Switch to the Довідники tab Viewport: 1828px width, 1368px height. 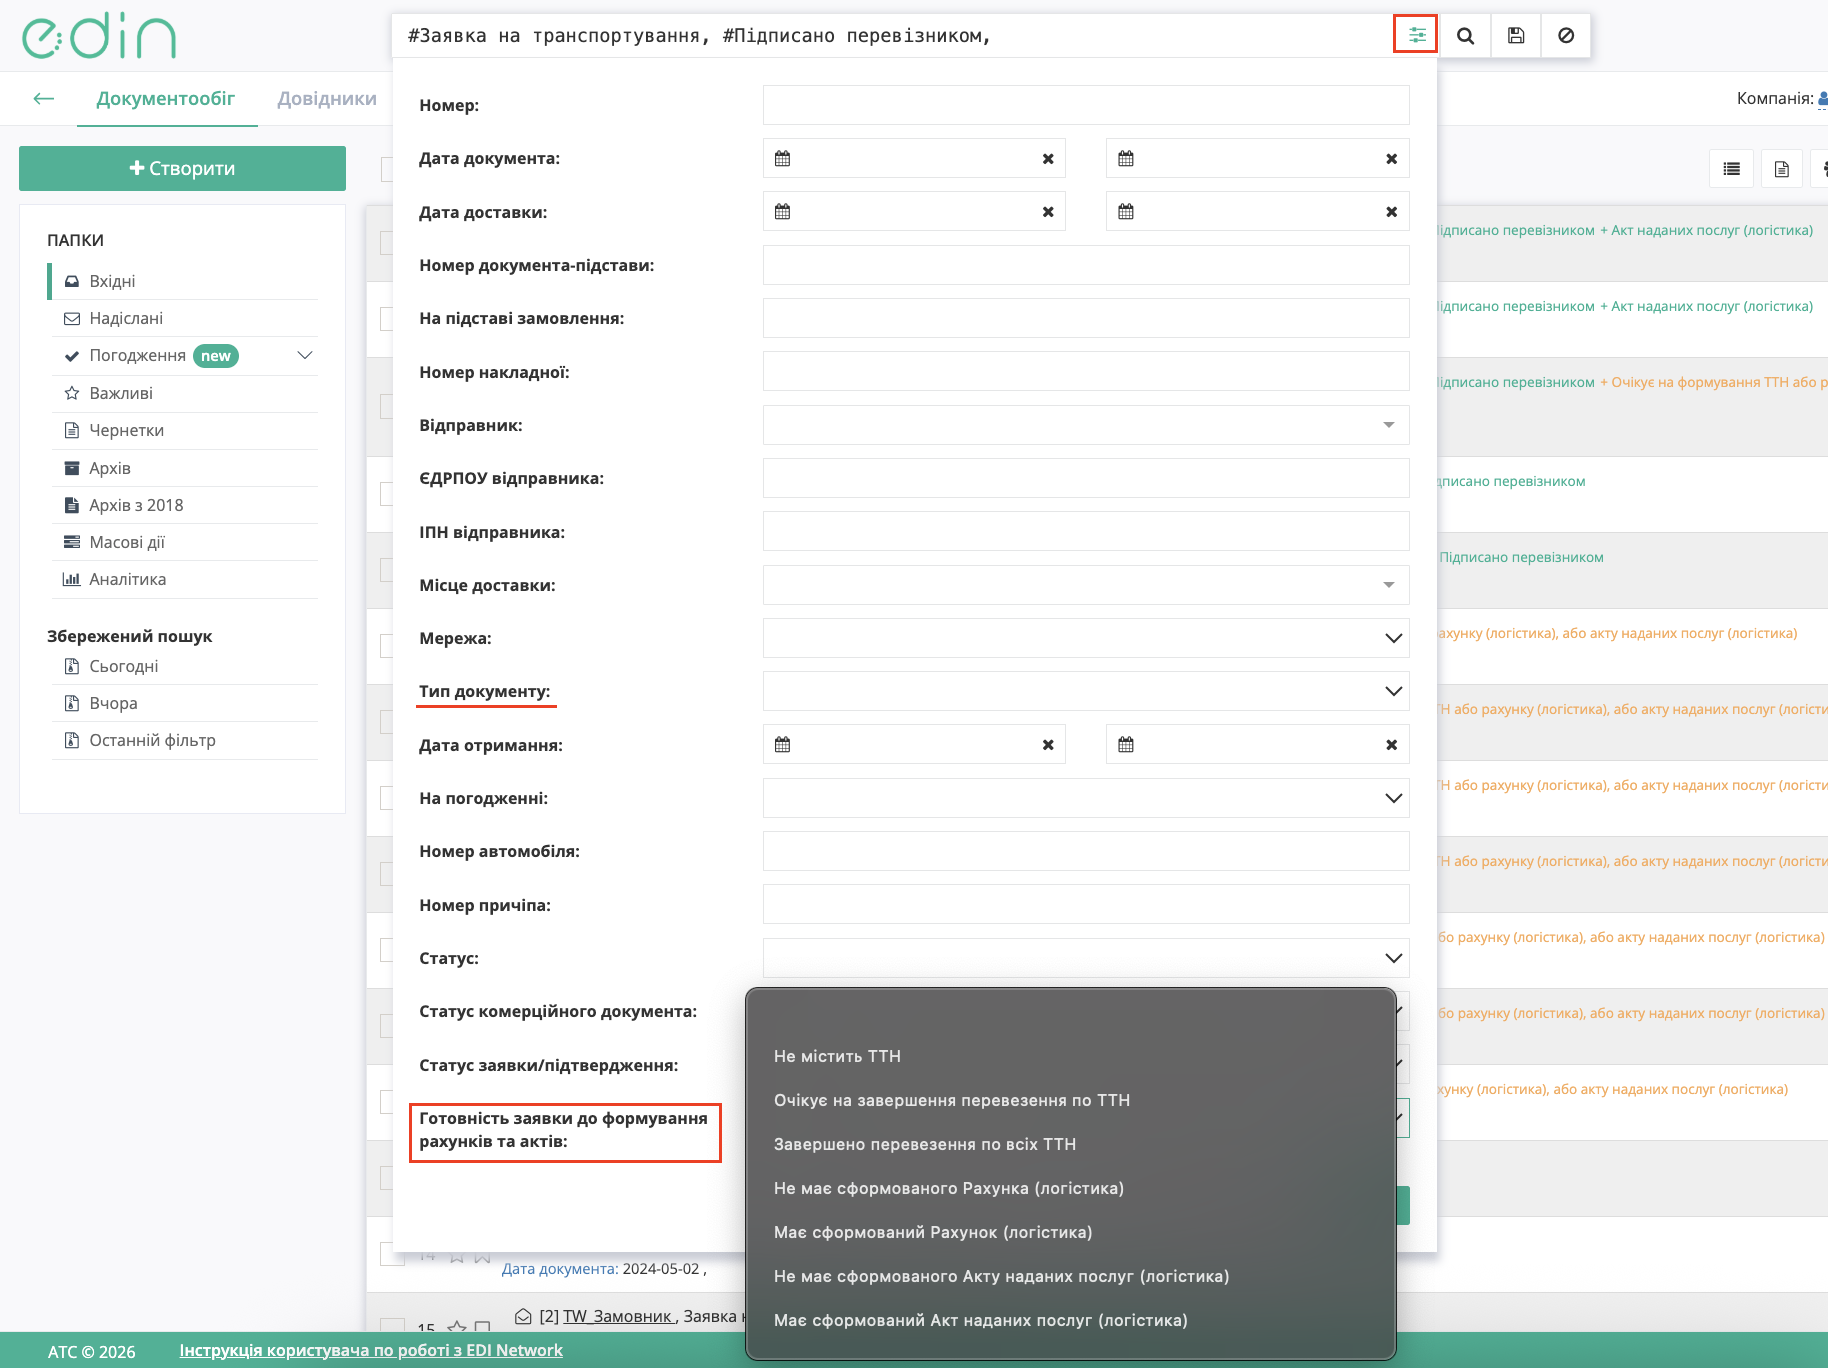point(327,98)
